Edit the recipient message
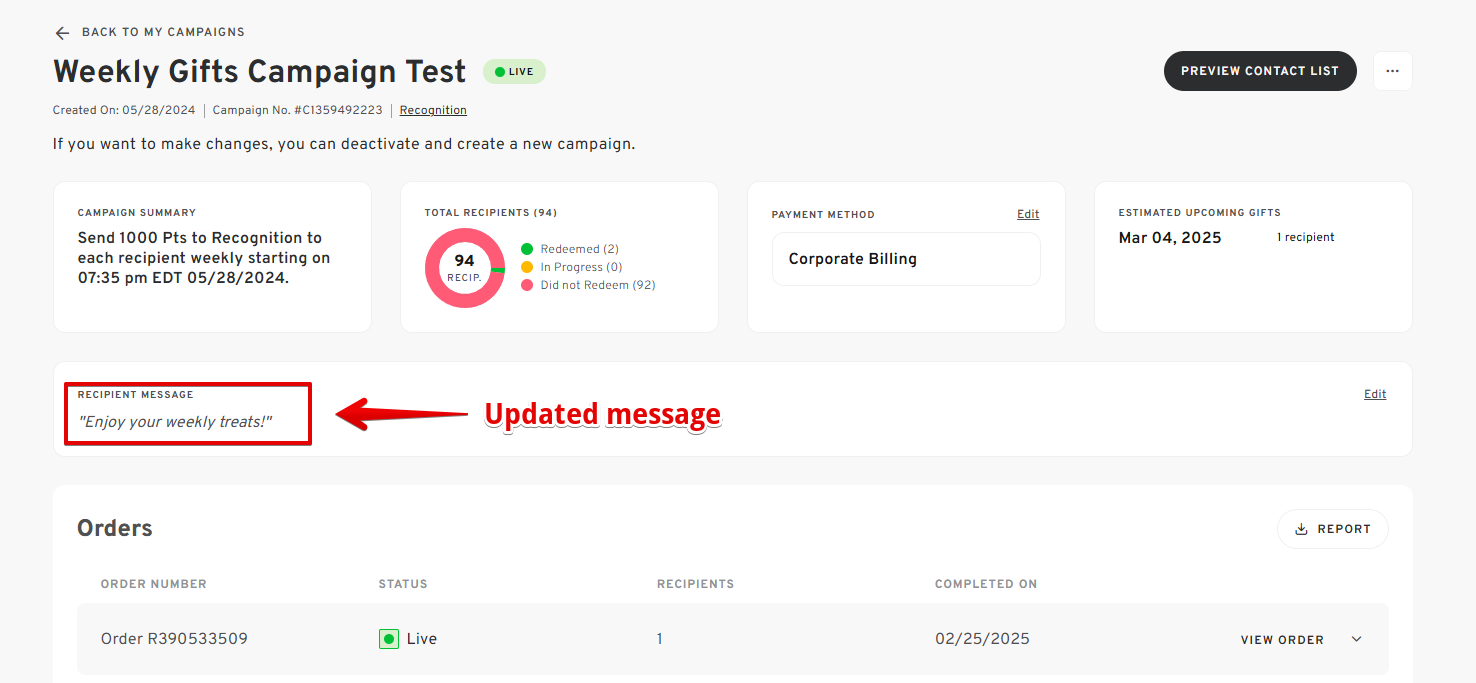 pyautogui.click(x=1375, y=394)
